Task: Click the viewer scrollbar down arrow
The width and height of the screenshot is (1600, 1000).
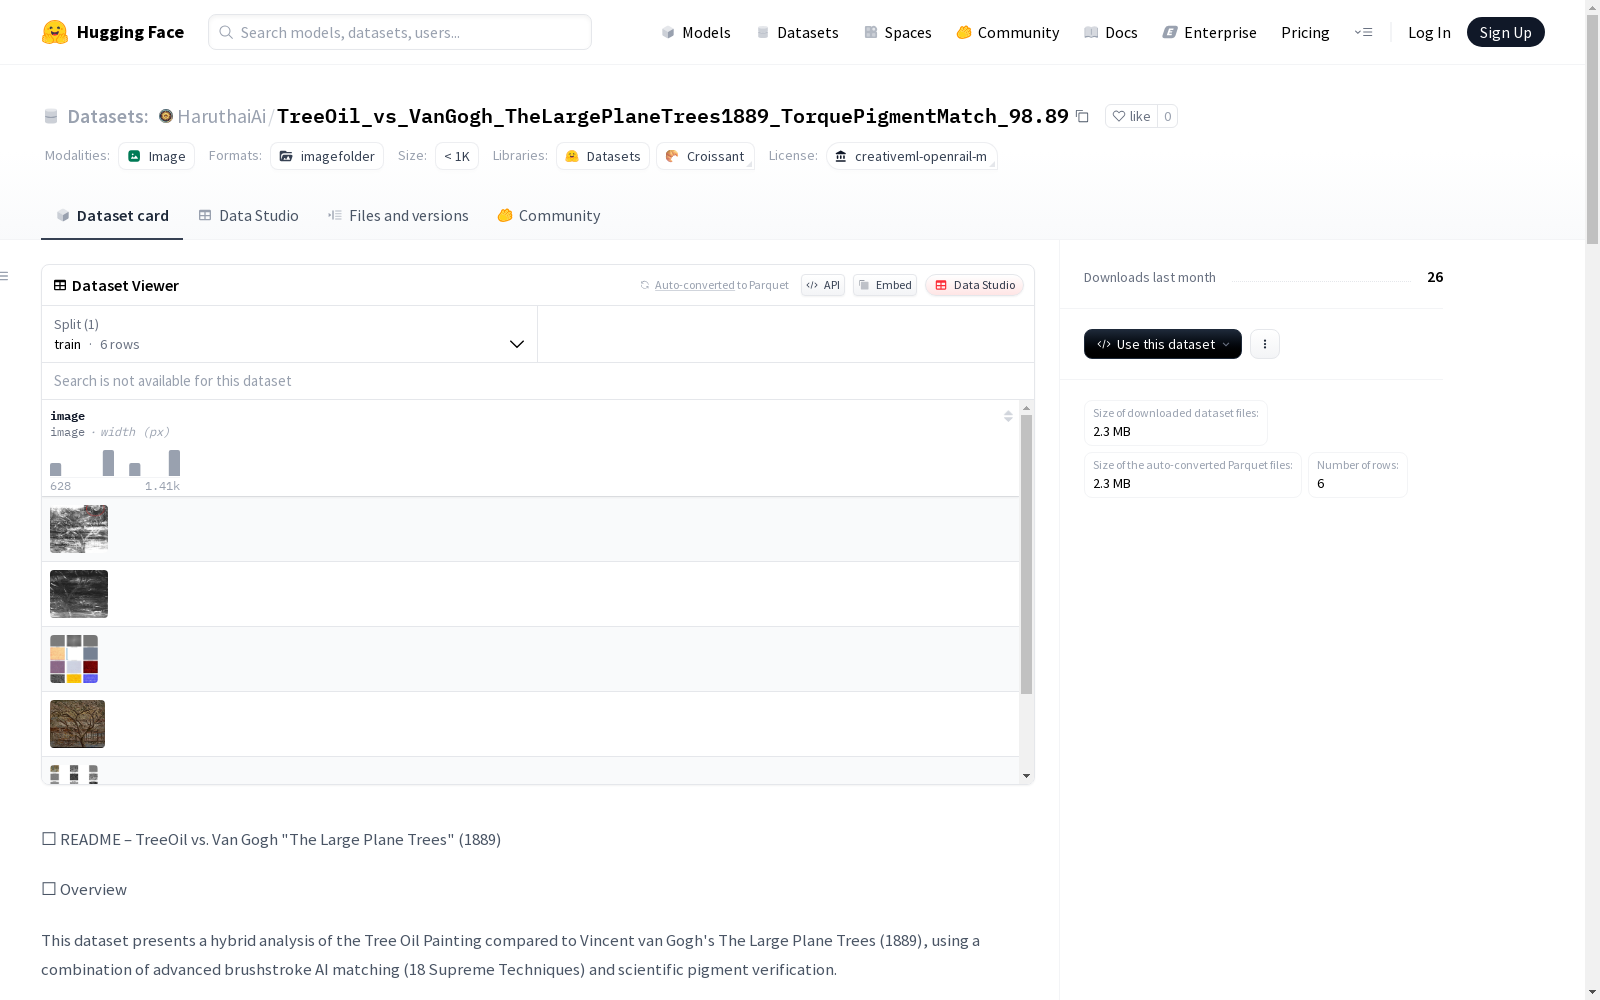Action: coord(1026,776)
